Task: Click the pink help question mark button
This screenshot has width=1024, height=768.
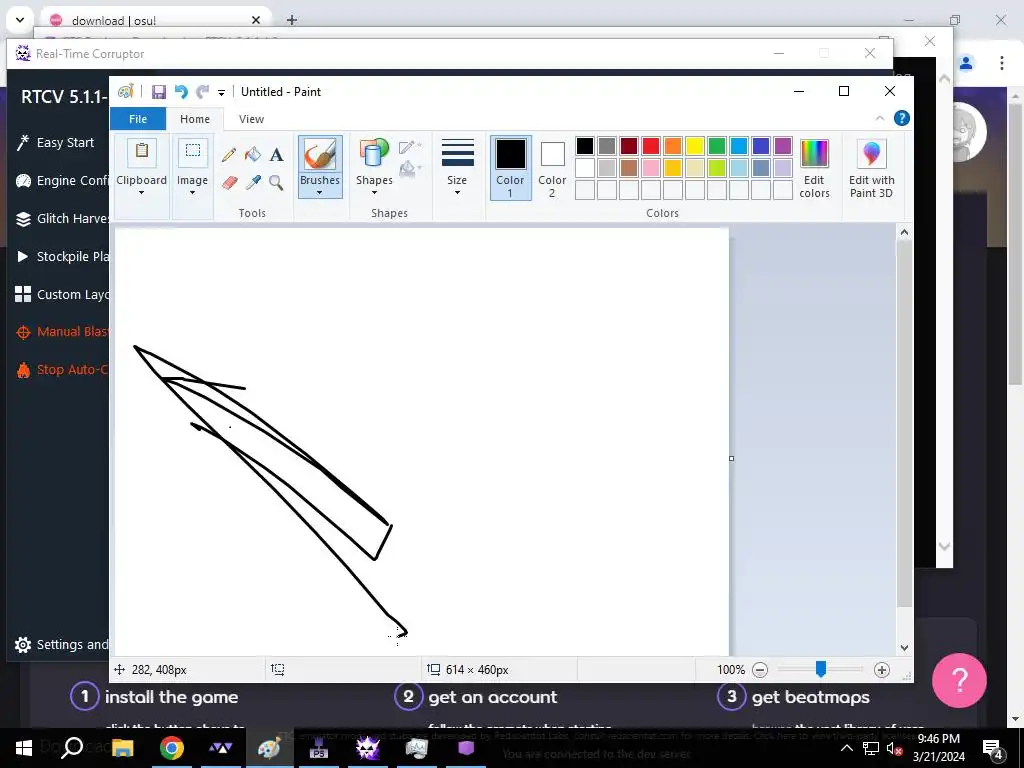Action: coord(959,680)
